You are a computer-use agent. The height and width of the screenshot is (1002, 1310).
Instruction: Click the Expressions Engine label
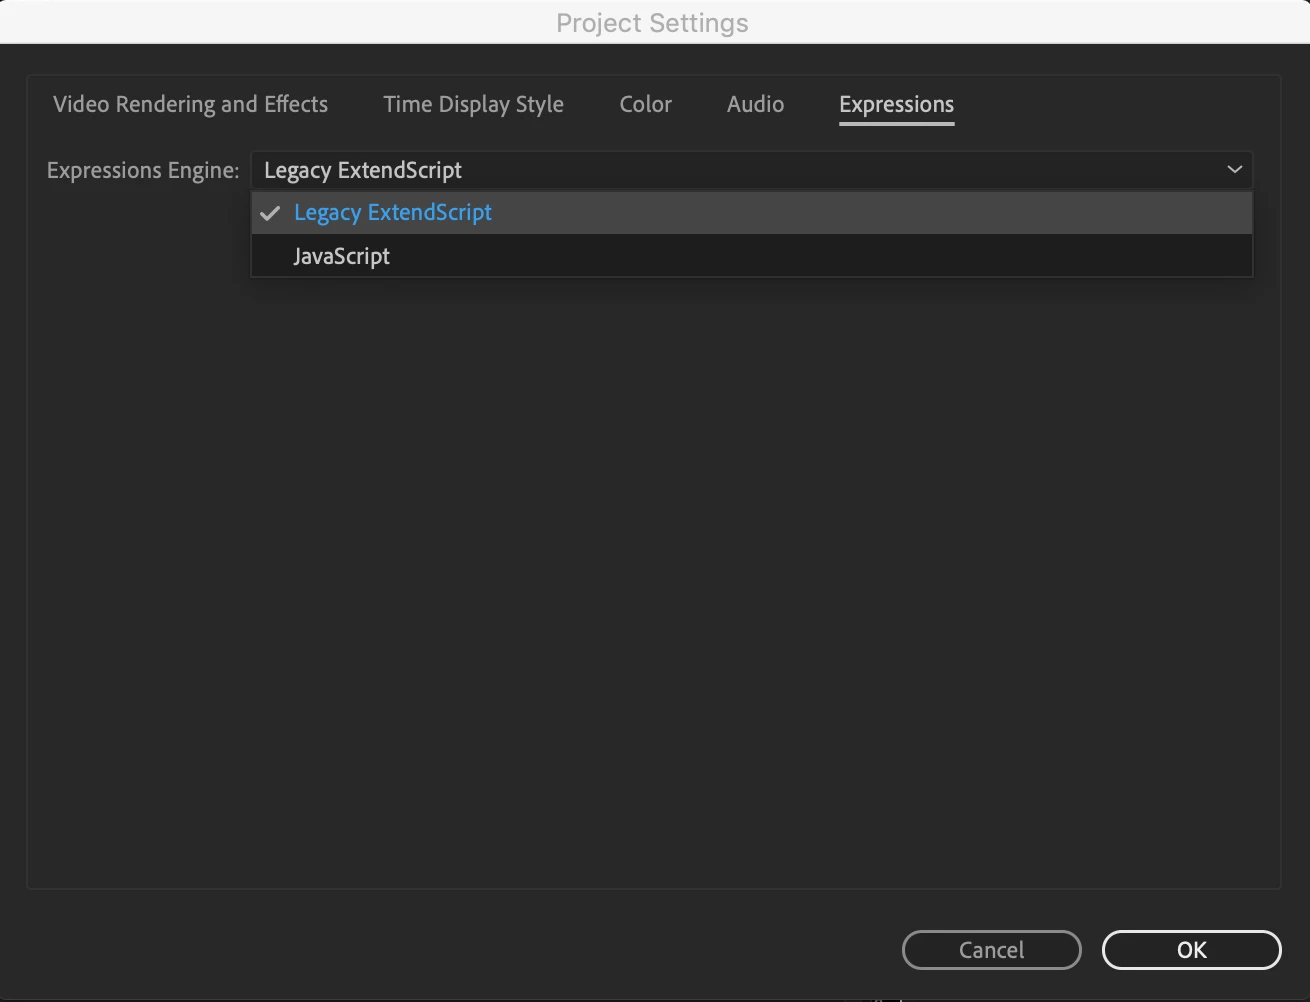point(143,171)
